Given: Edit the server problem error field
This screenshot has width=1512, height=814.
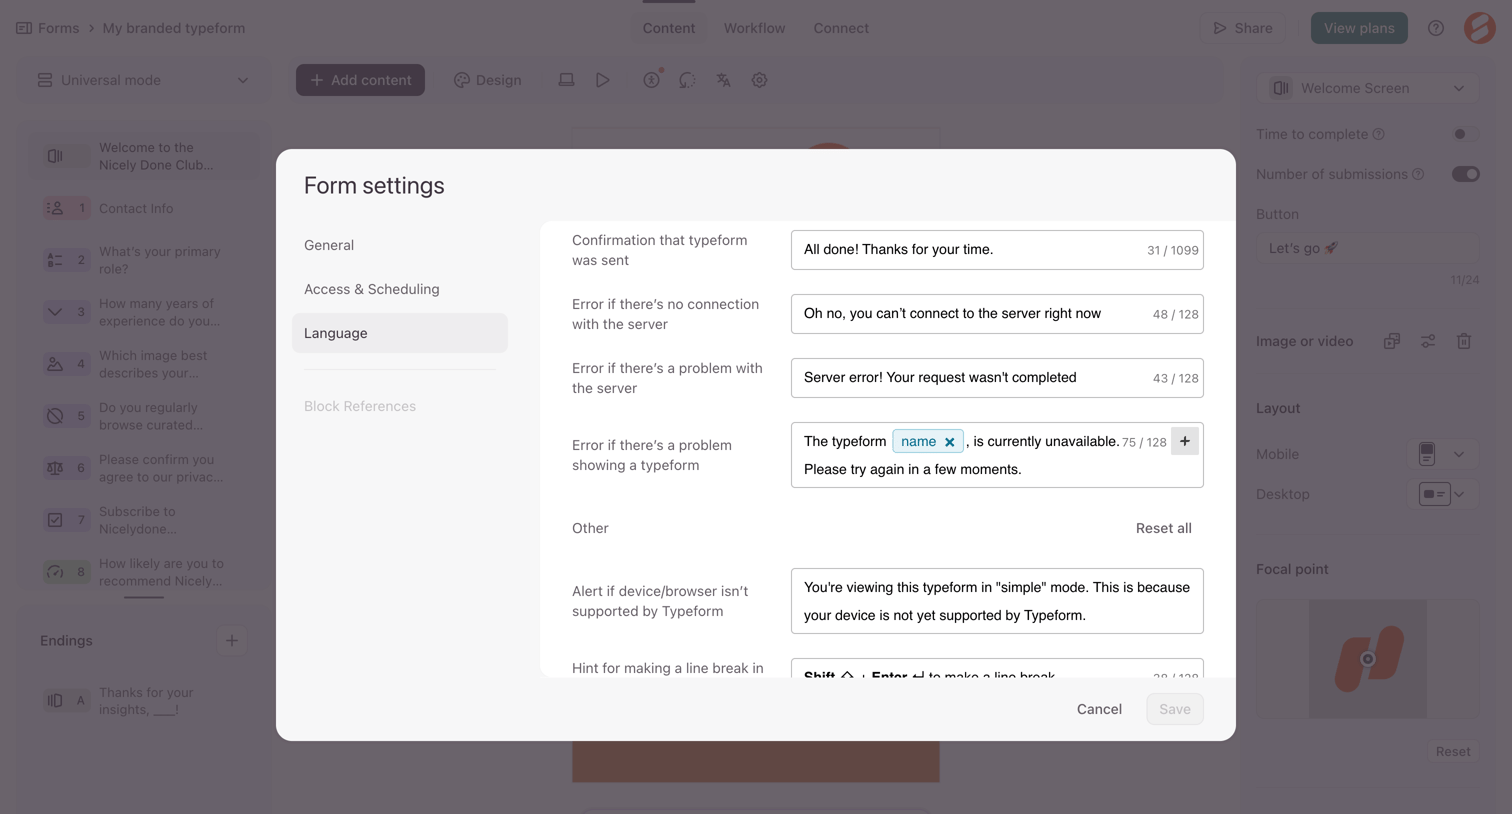Looking at the screenshot, I should pyautogui.click(x=997, y=378).
